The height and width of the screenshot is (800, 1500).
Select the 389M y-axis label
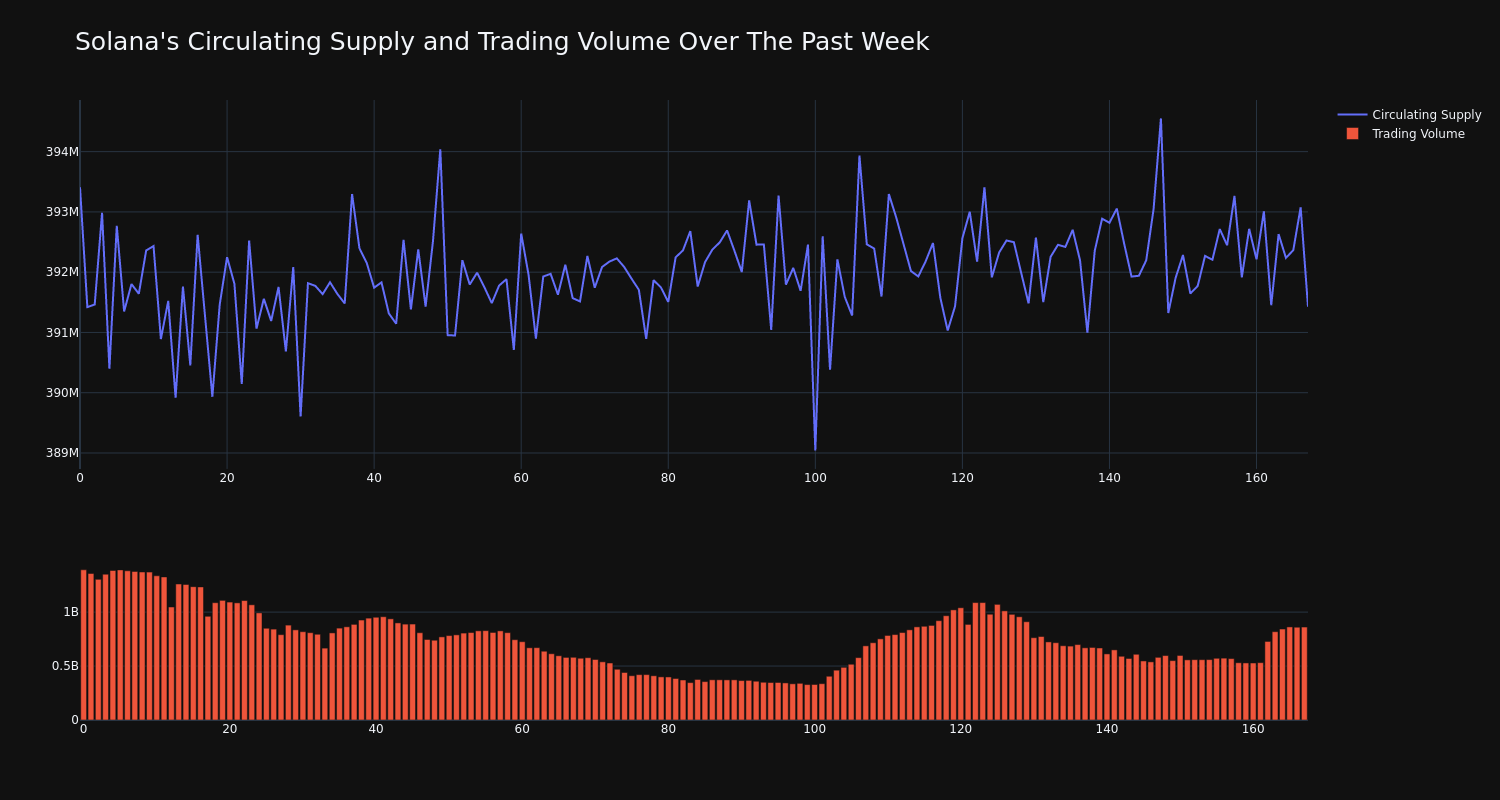point(62,453)
